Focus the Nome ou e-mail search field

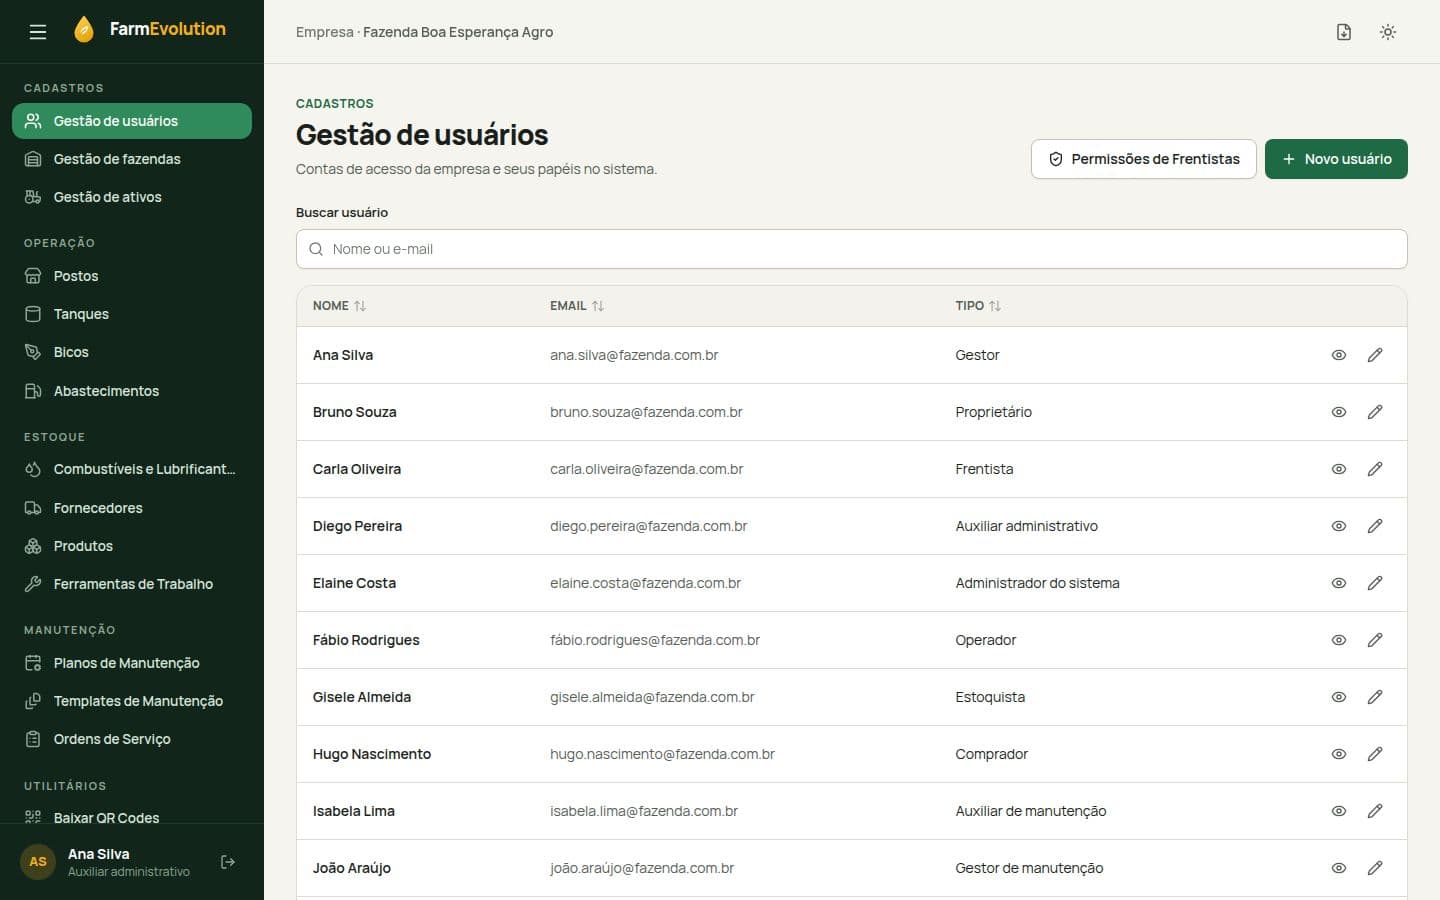[x=851, y=249]
